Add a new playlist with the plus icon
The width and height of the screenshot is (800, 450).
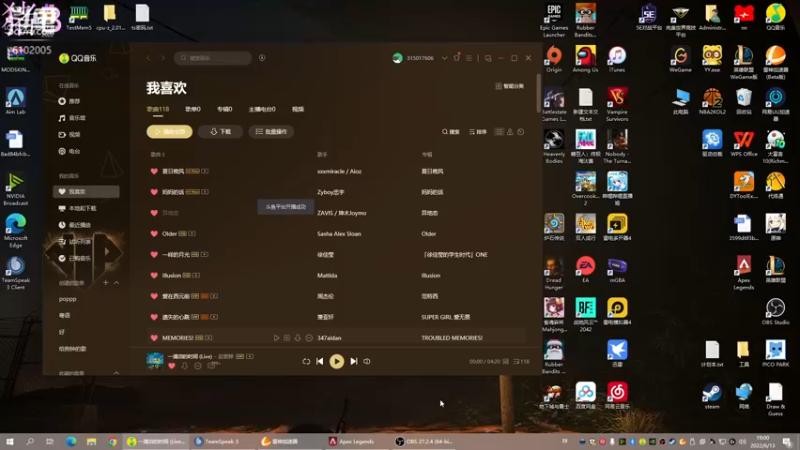pyautogui.click(x=106, y=282)
